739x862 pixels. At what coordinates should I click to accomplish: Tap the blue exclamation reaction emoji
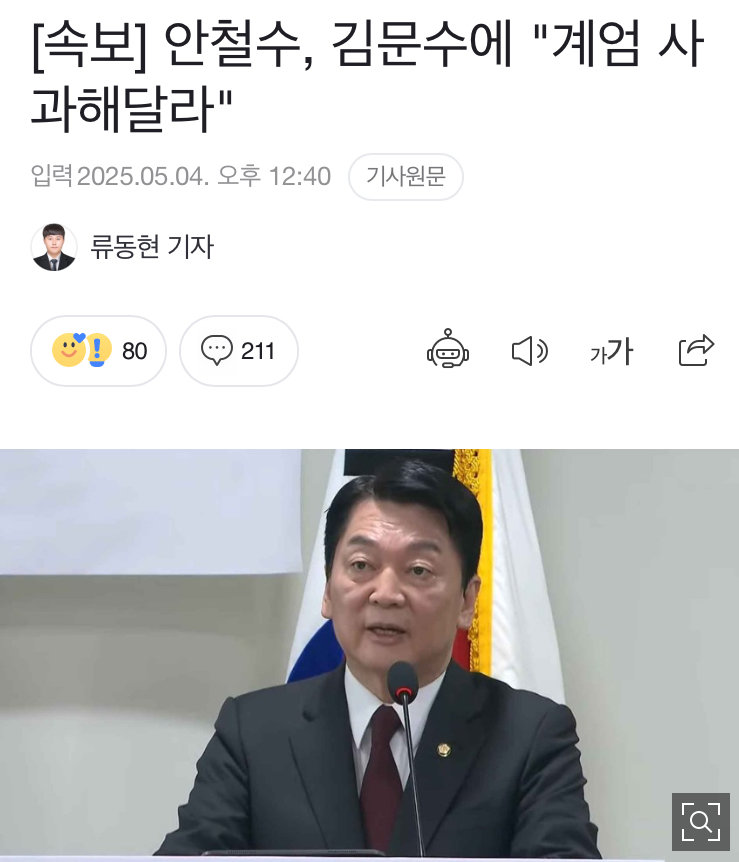point(99,350)
